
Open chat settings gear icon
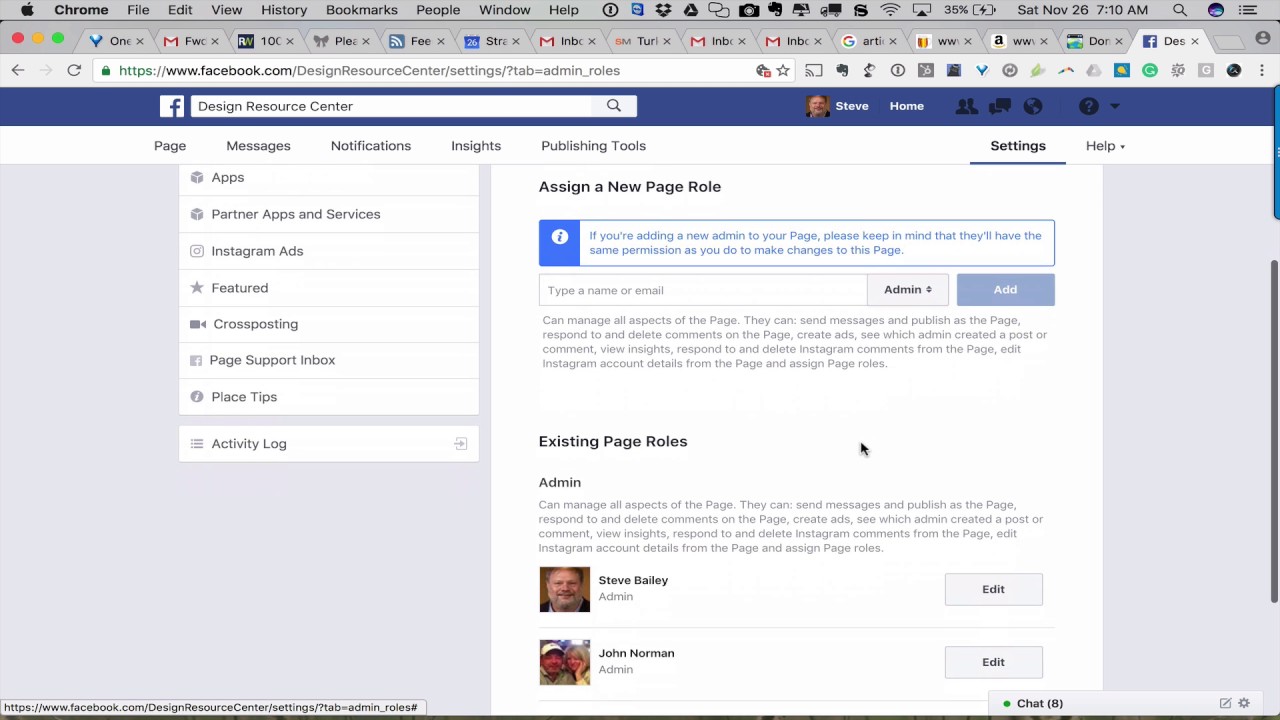click(1244, 704)
